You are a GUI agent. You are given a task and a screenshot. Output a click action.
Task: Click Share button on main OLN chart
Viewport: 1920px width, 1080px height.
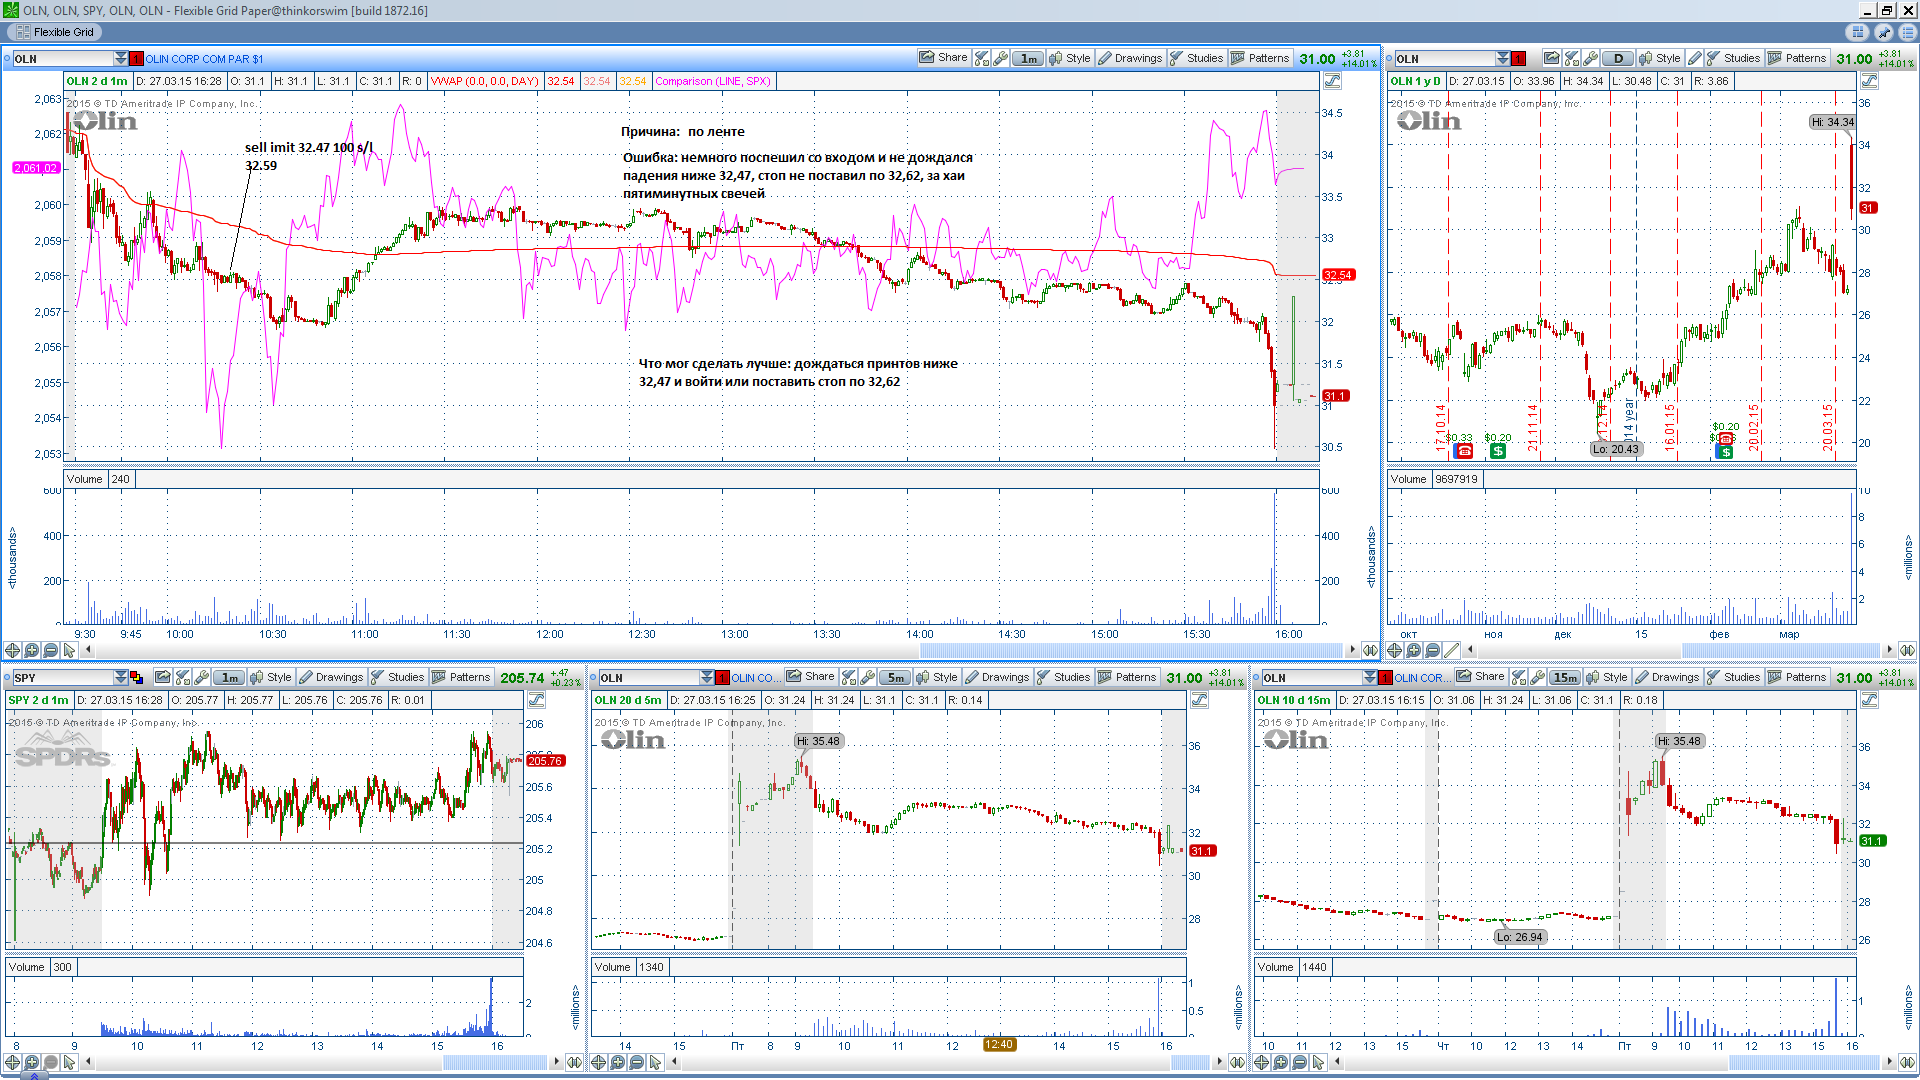[943, 58]
